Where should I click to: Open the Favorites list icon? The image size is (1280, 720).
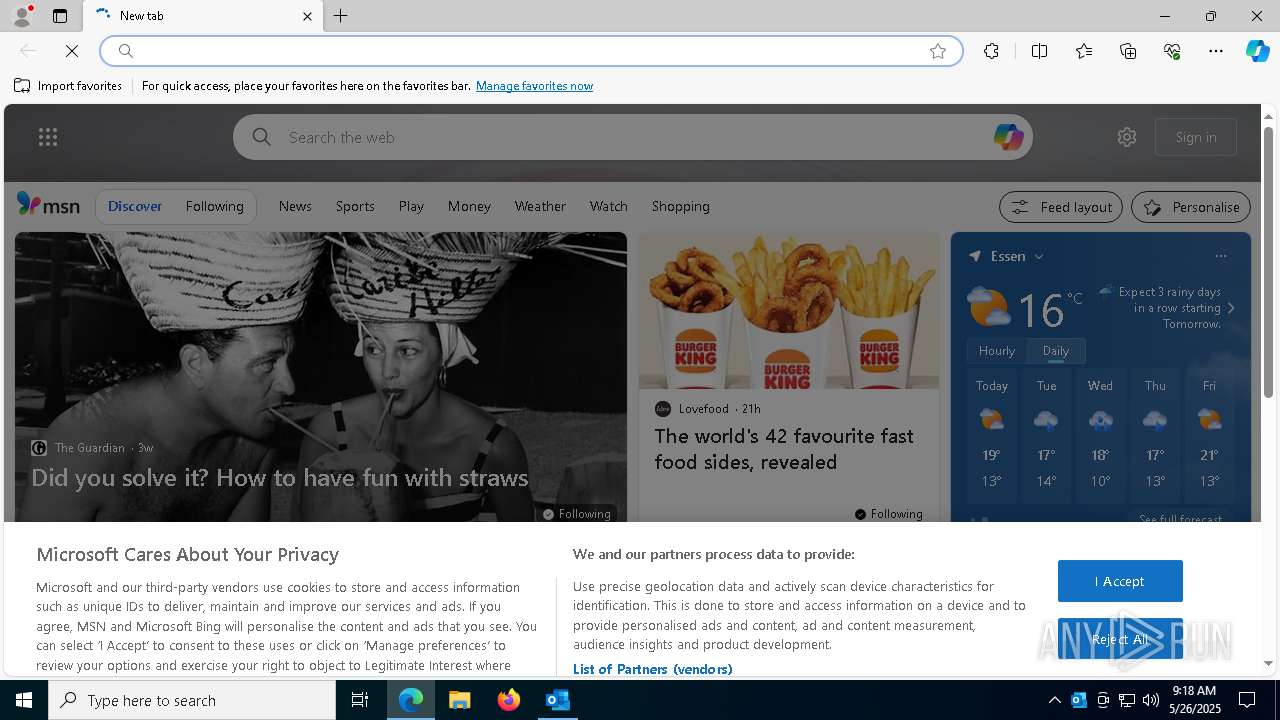(1084, 51)
